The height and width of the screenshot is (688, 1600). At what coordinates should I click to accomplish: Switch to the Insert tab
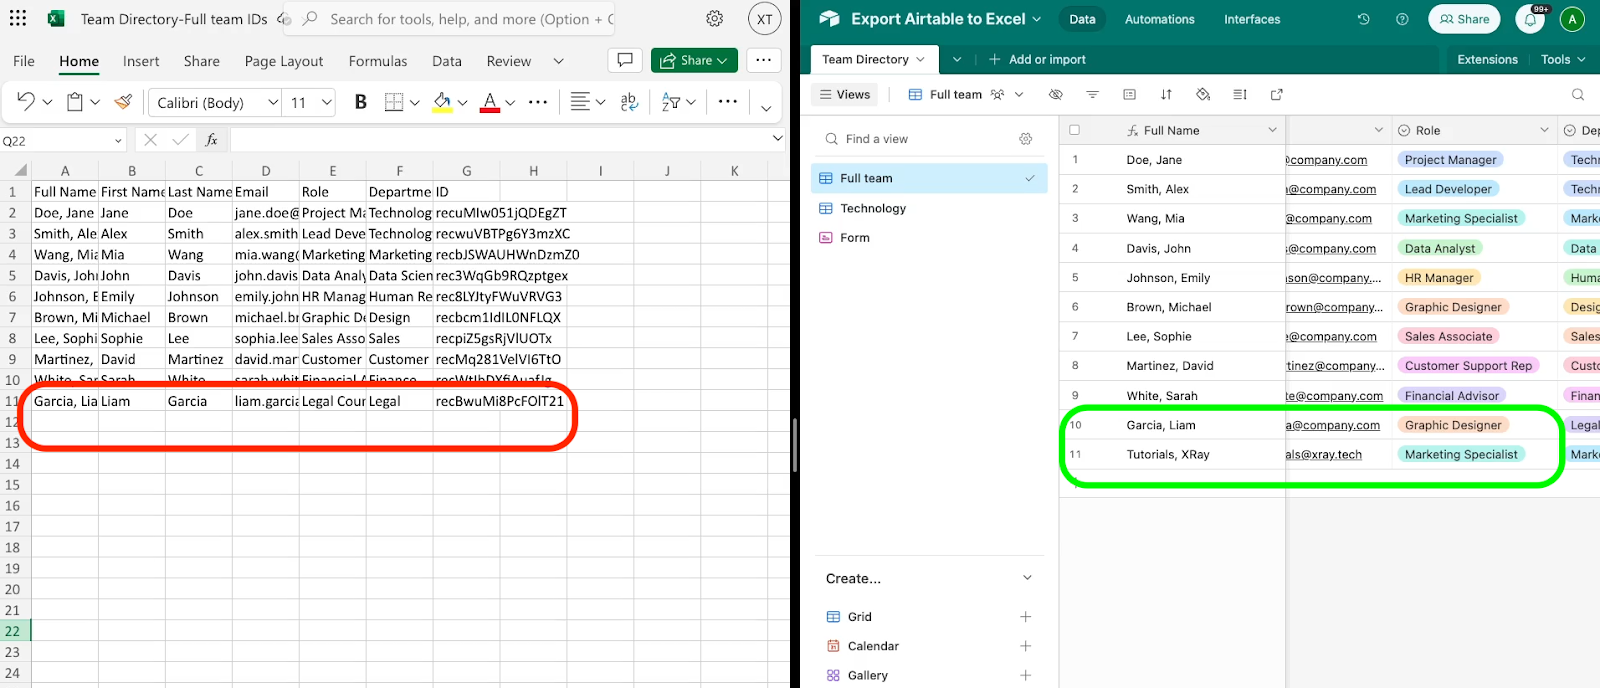coord(141,61)
